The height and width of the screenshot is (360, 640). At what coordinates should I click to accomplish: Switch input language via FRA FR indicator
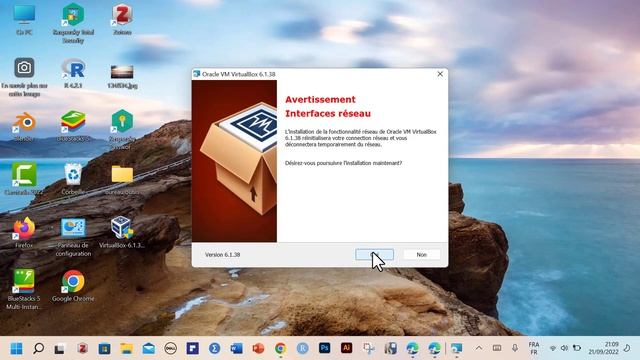534,348
